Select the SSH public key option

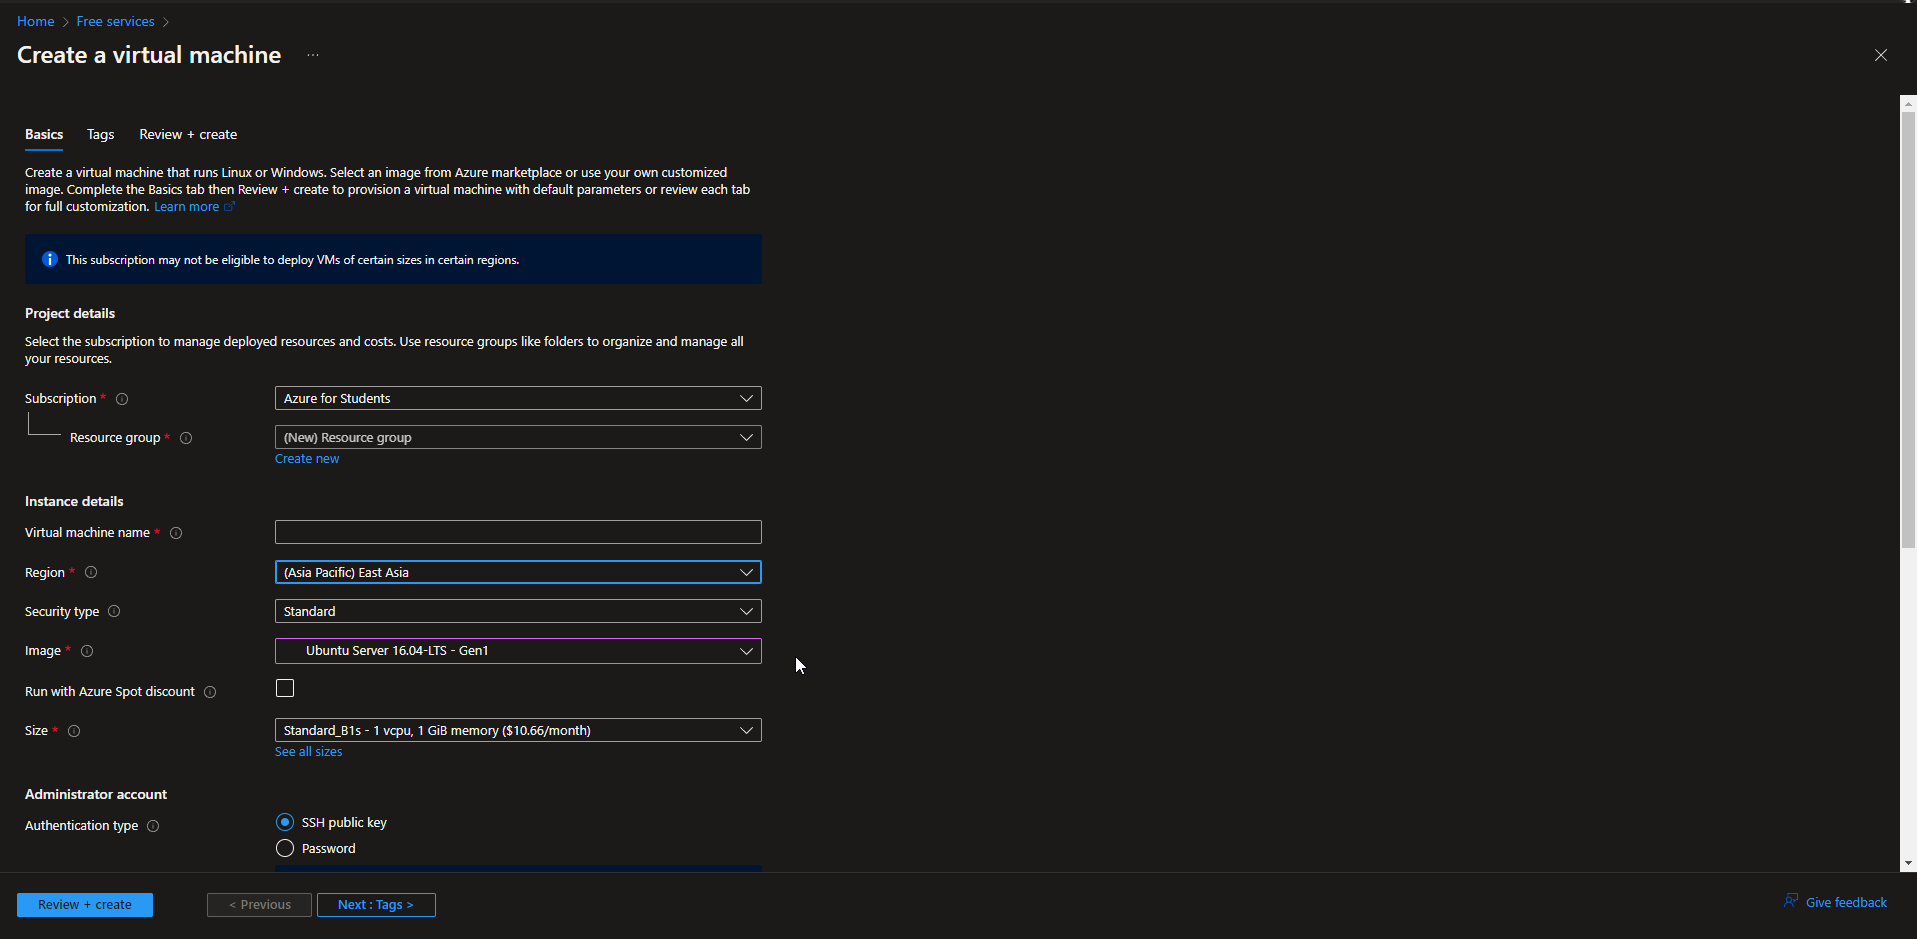[284, 822]
